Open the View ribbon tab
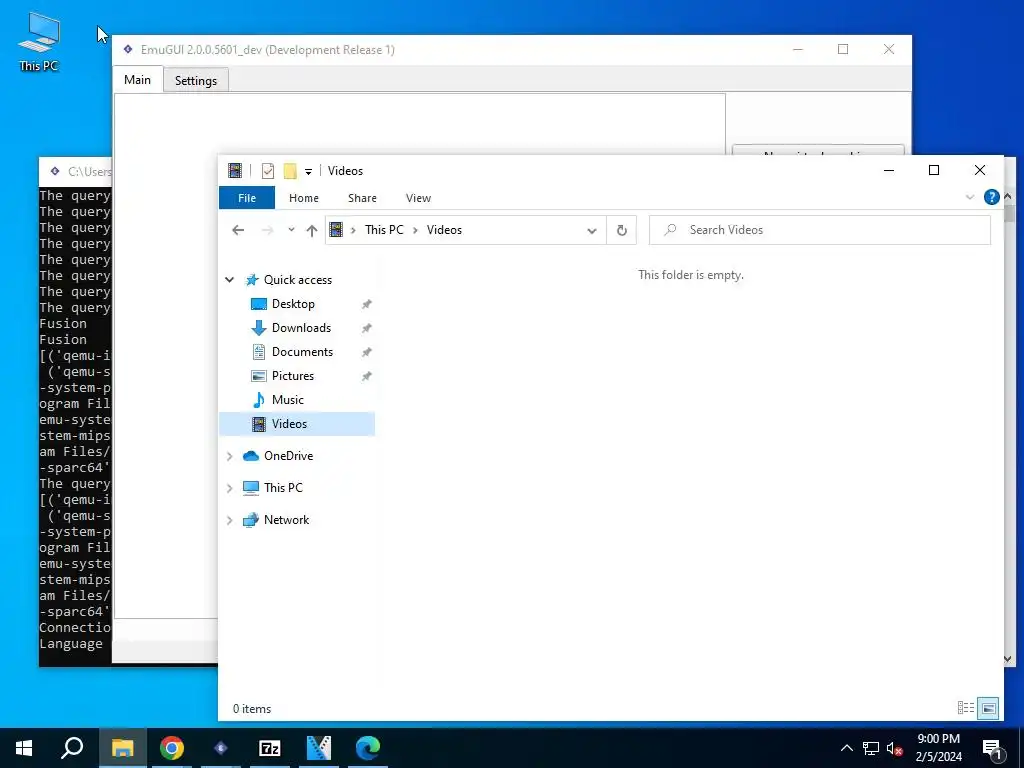This screenshot has width=1024, height=768. tap(418, 198)
